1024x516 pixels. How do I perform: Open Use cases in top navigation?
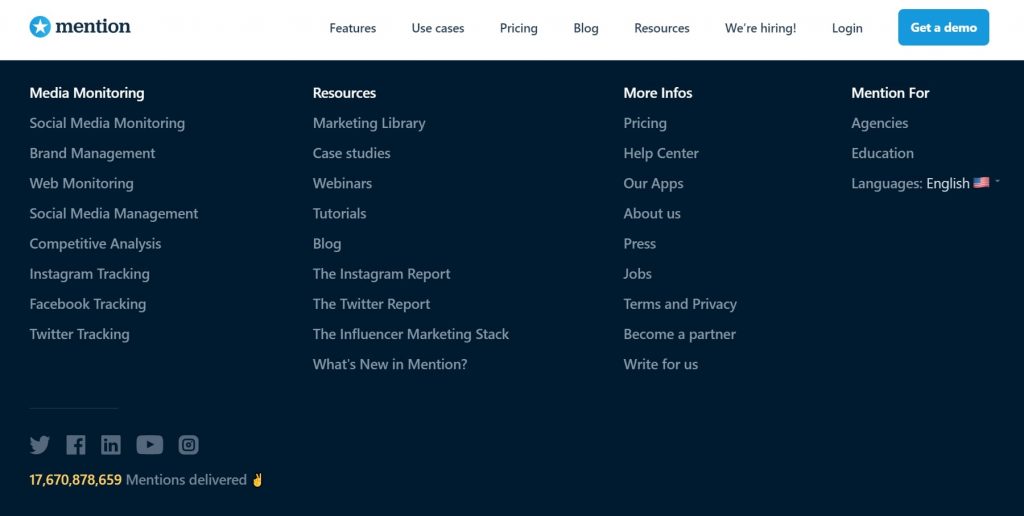438,28
